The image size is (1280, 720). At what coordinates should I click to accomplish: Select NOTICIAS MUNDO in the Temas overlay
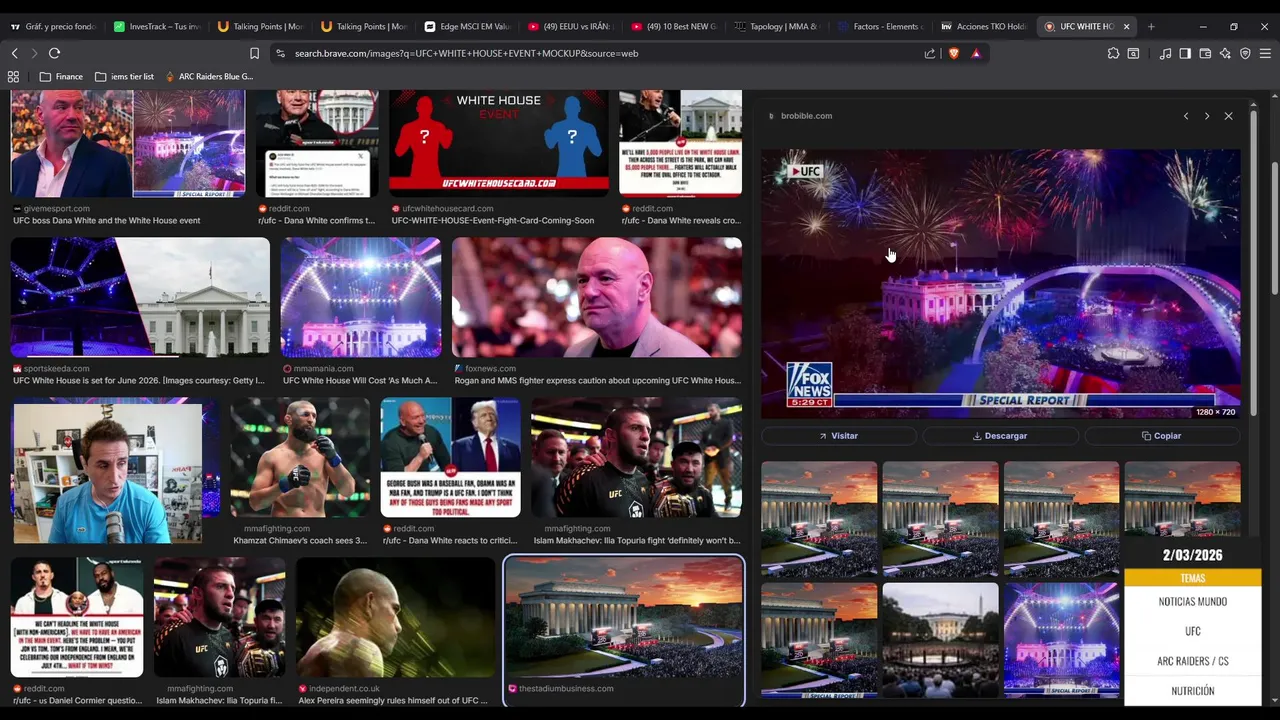click(x=1192, y=602)
